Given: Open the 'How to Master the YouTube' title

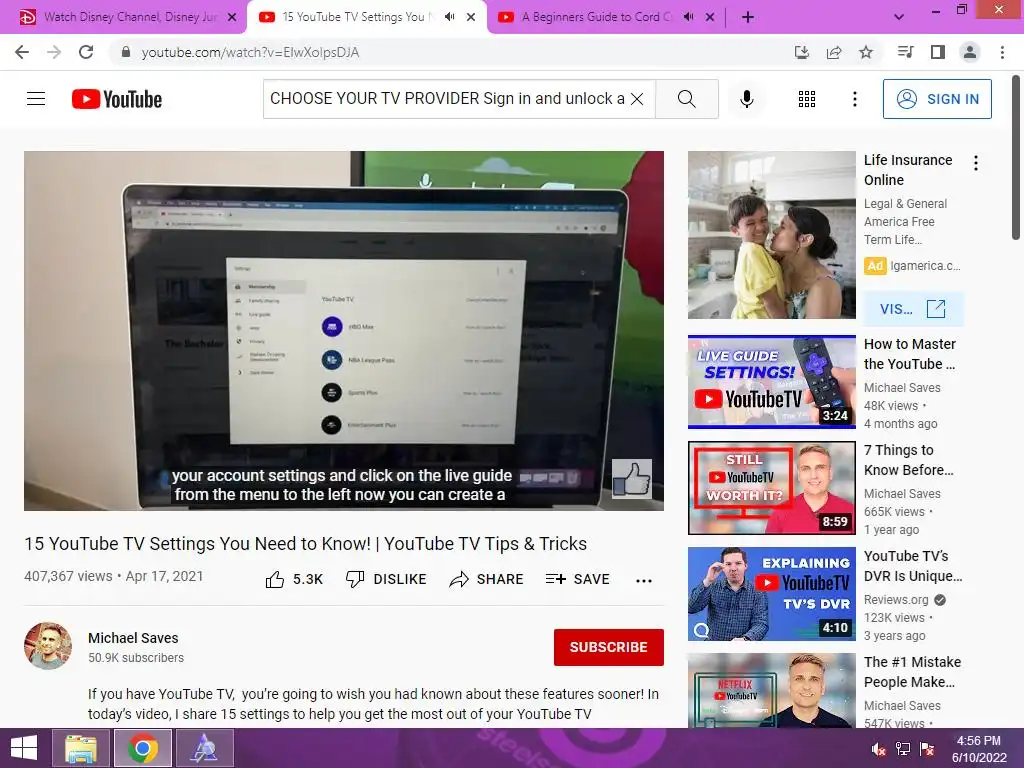Looking at the screenshot, I should coord(909,354).
